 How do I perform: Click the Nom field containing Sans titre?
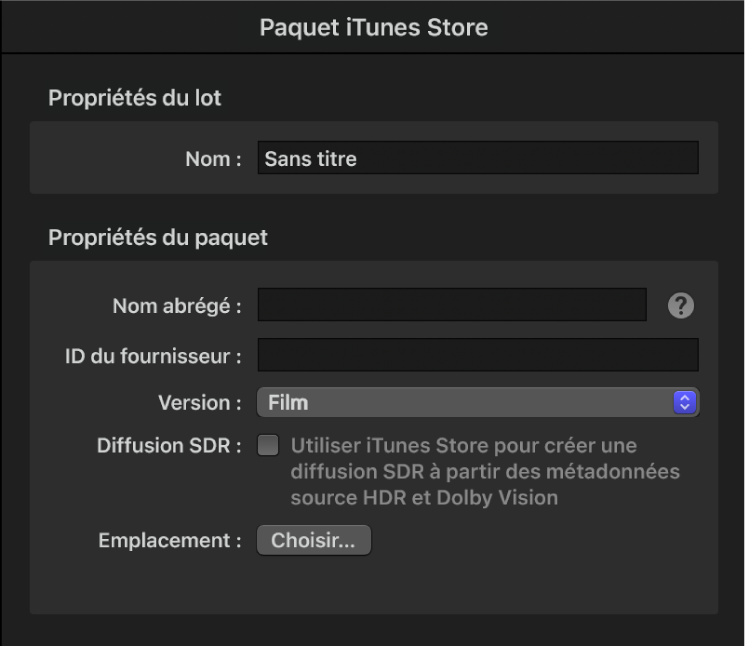(x=478, y=158)
